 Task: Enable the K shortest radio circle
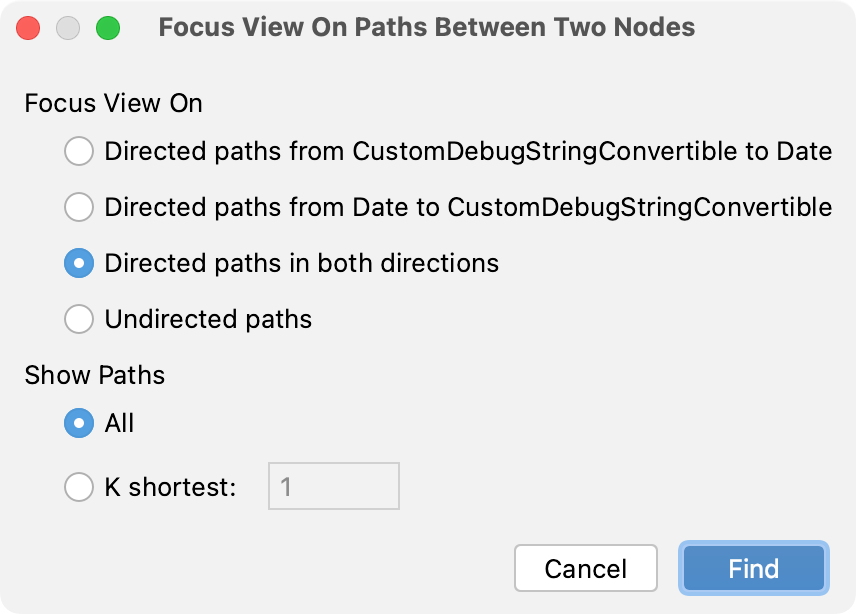(x=79, y=487)
